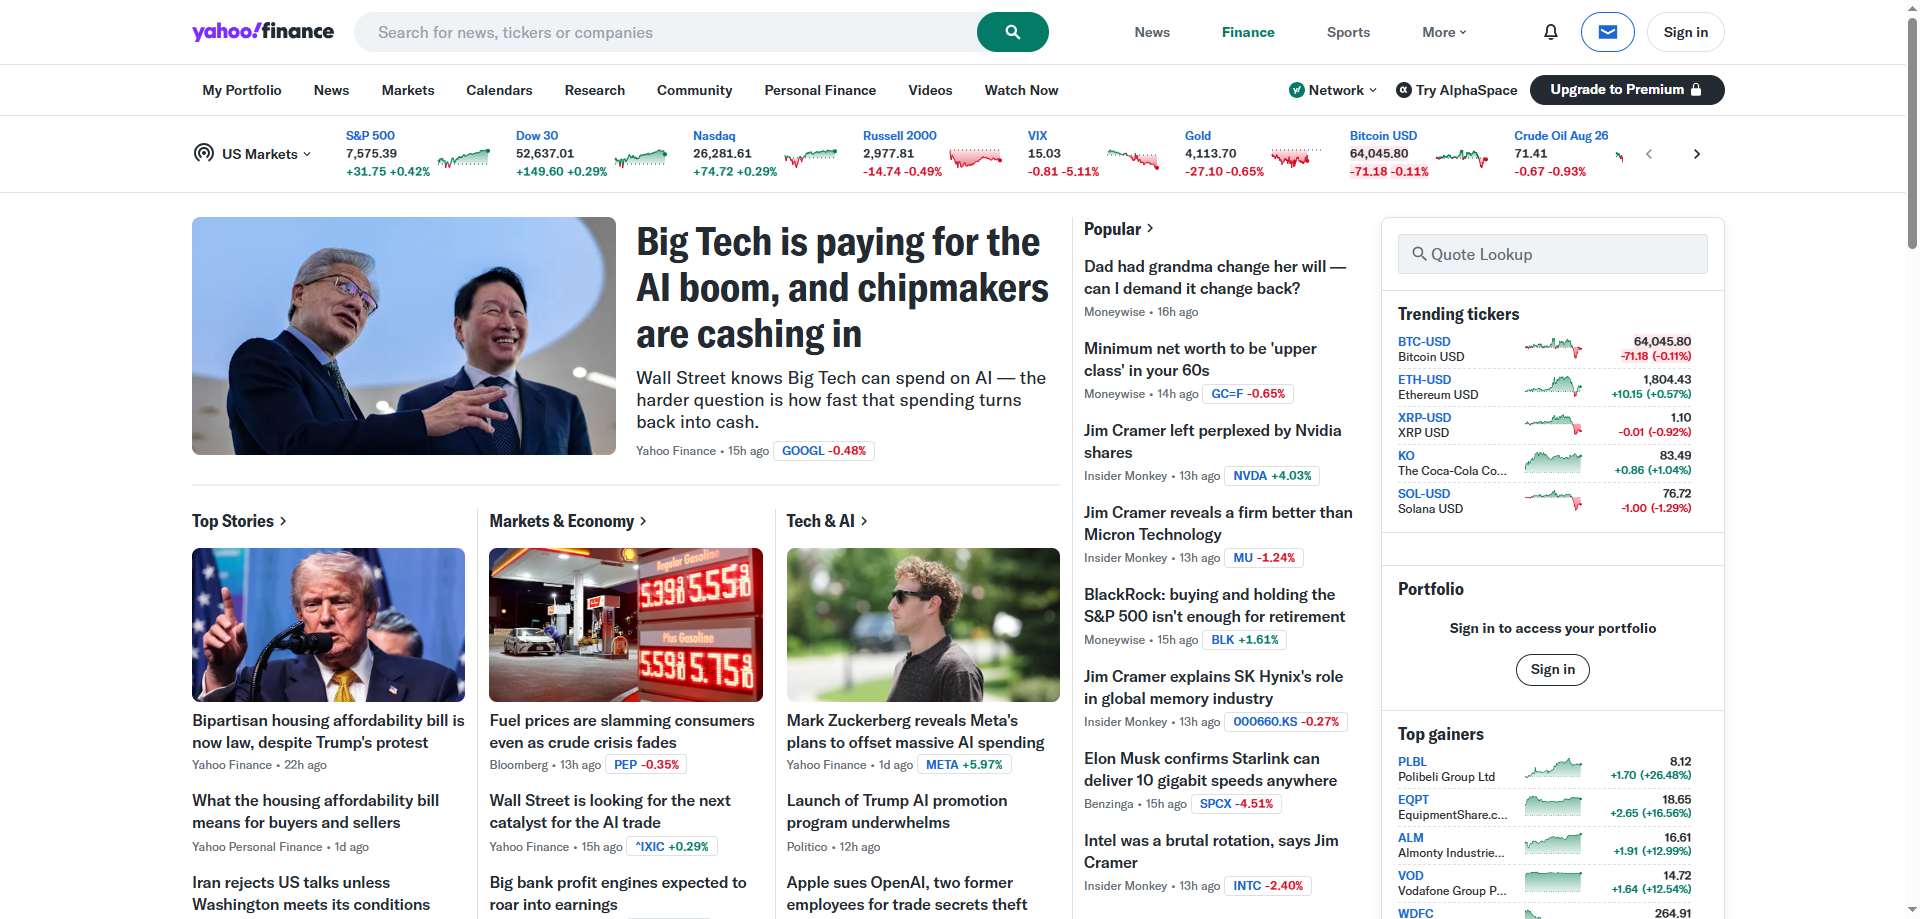Click the Upgrade to Premium button
The image size is (1920, 919).
[x=1627, y=90]
